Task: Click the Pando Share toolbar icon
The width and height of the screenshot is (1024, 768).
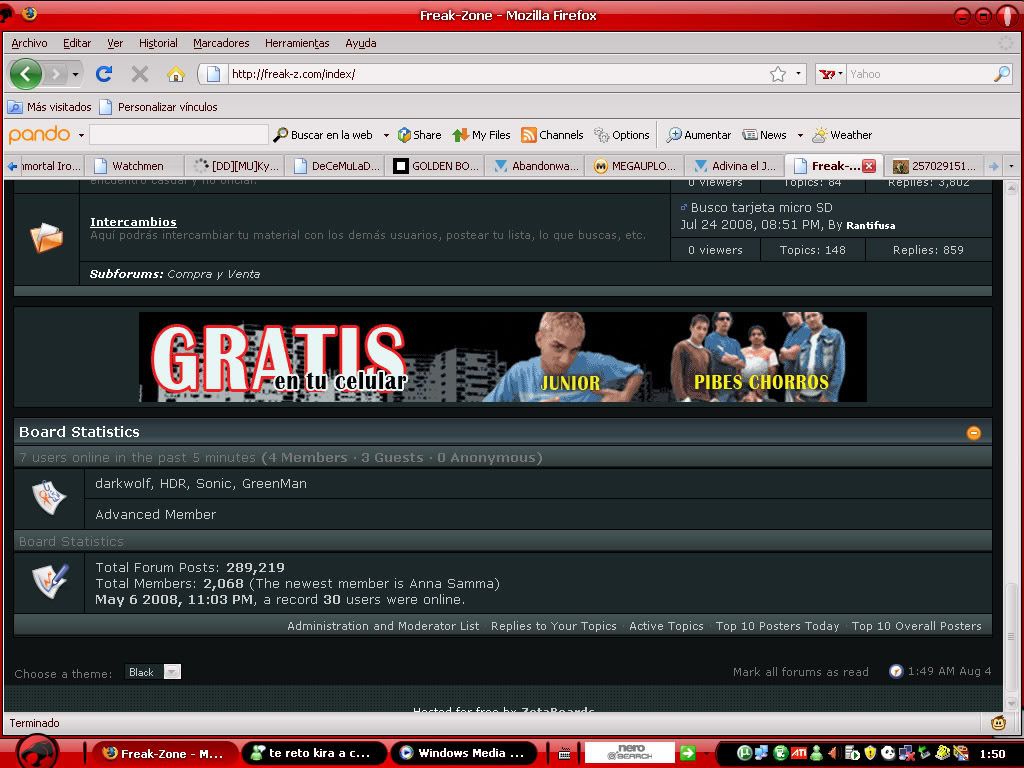Action: [x=419, y=135]
